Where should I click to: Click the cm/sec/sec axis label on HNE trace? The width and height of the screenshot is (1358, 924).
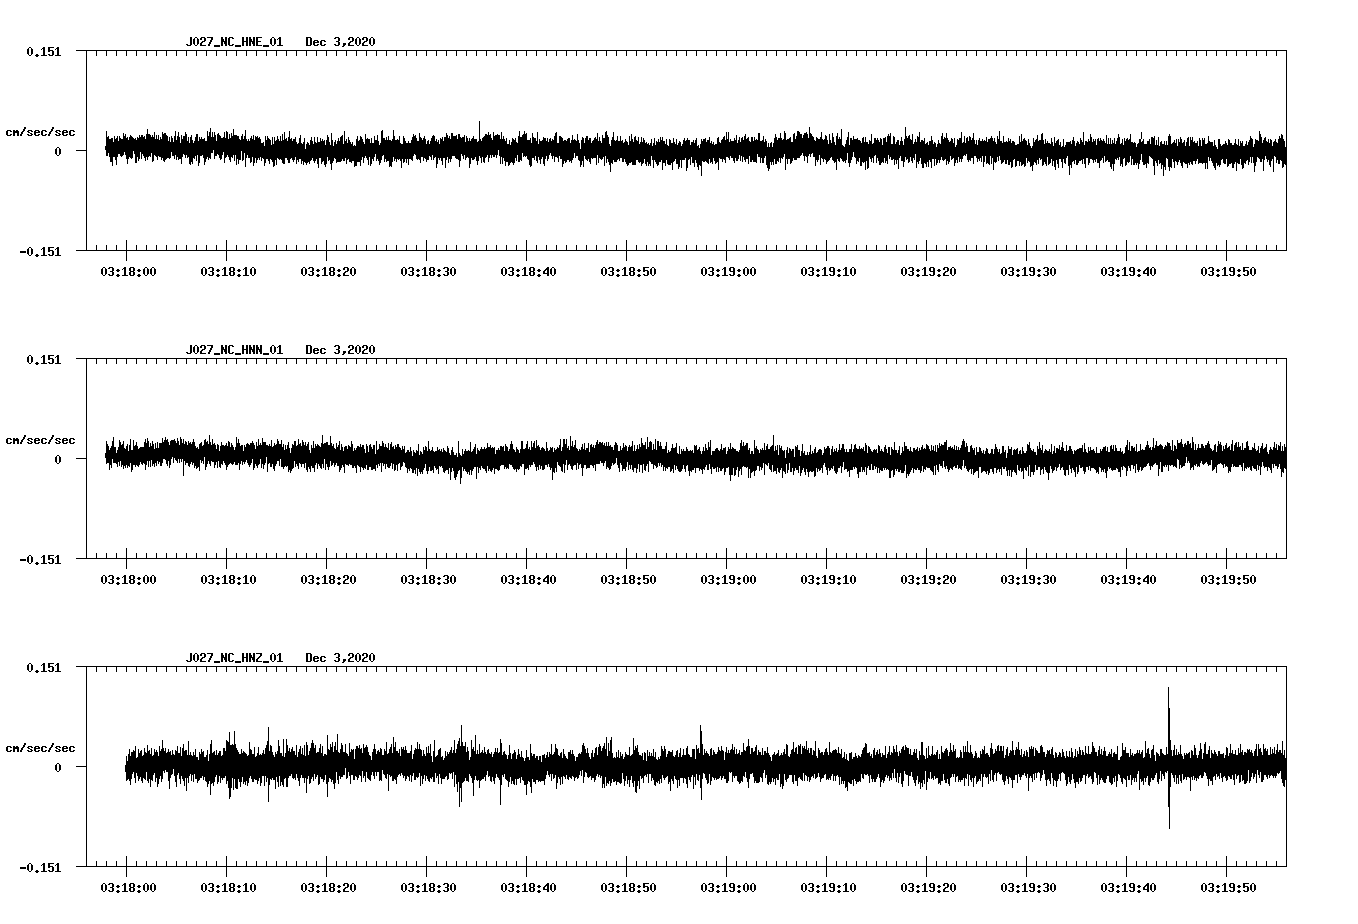(x=41, y=131)
